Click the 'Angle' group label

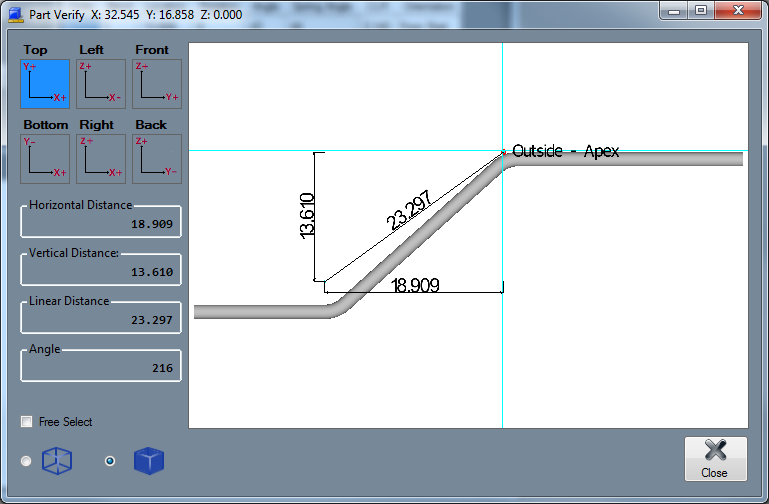coord(45,349)
